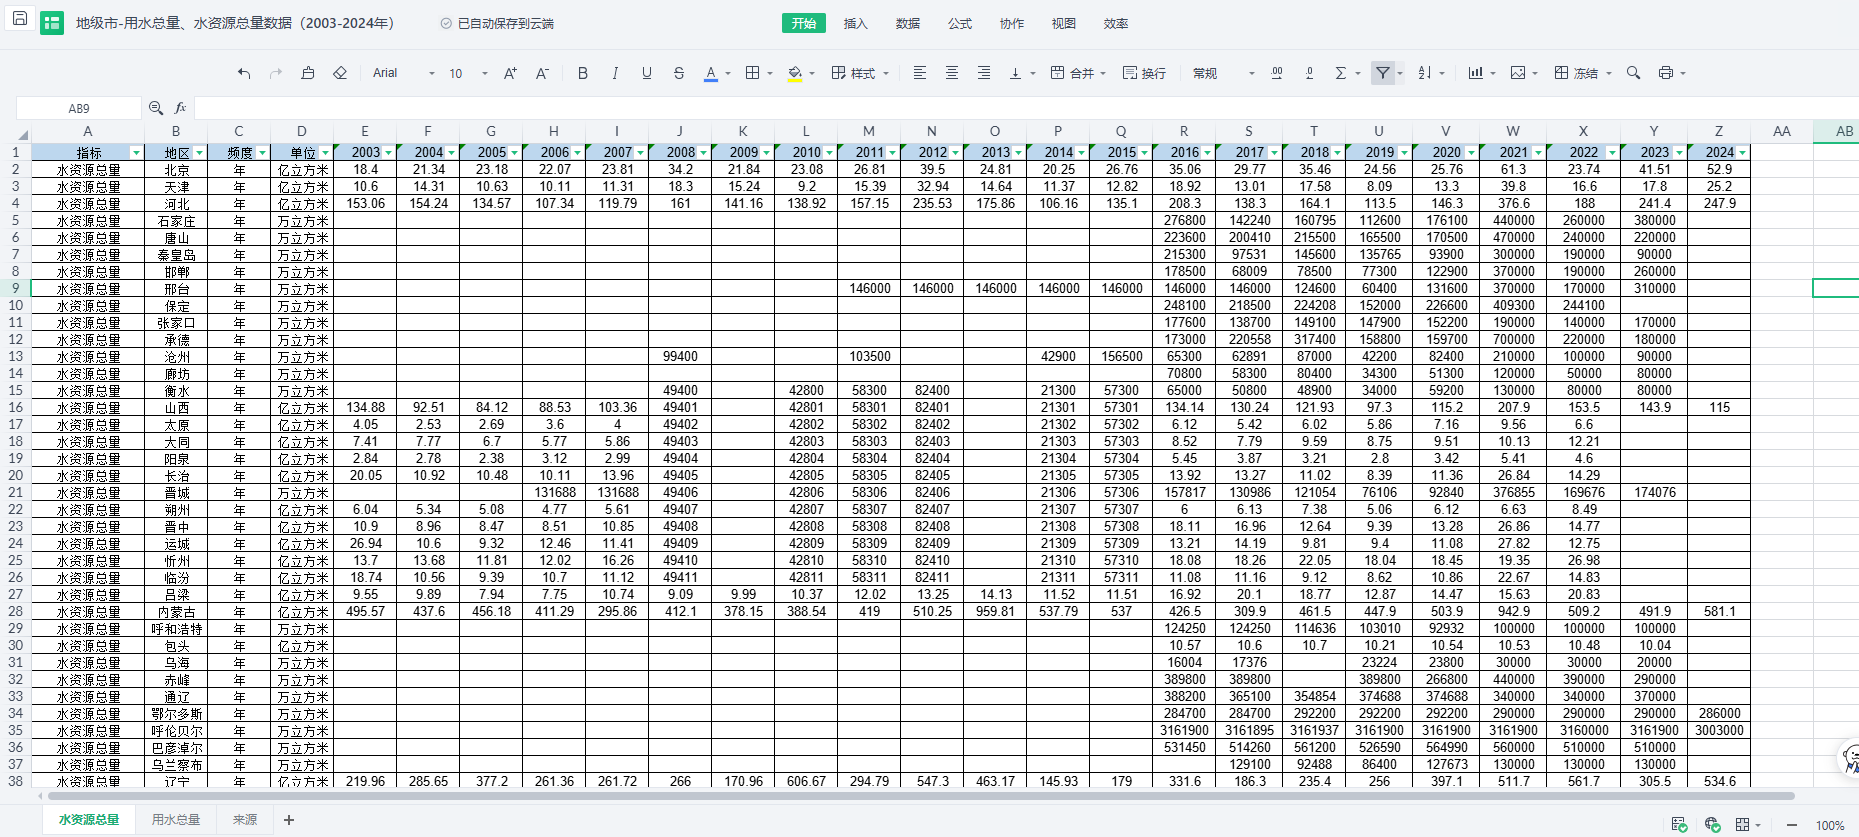Viewport: 1859px width, 837px height.
Task: Apply yellow fill color
Action: pyautogui.click(x=795, y=73)
